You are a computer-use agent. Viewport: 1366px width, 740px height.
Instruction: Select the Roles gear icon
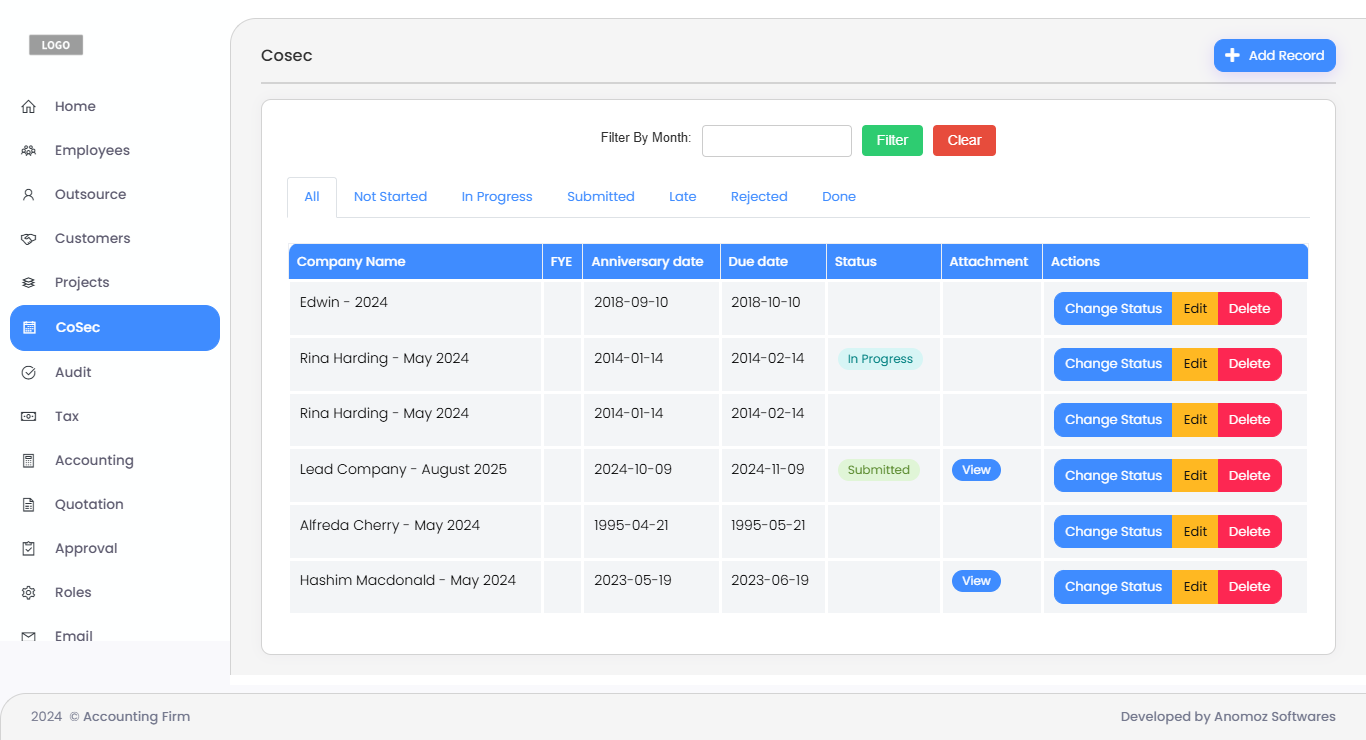29,593
